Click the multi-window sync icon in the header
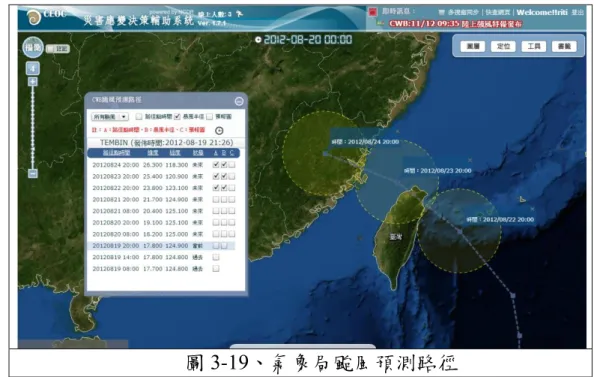The width and height of the screenshot is (594, 377). click(441, 13)
